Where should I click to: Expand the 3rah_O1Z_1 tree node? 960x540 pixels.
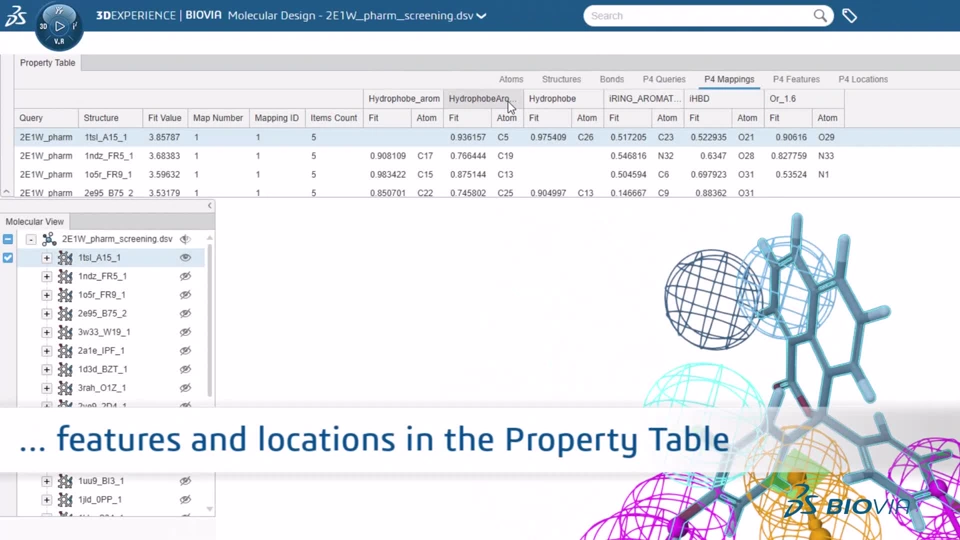[47, 388]
